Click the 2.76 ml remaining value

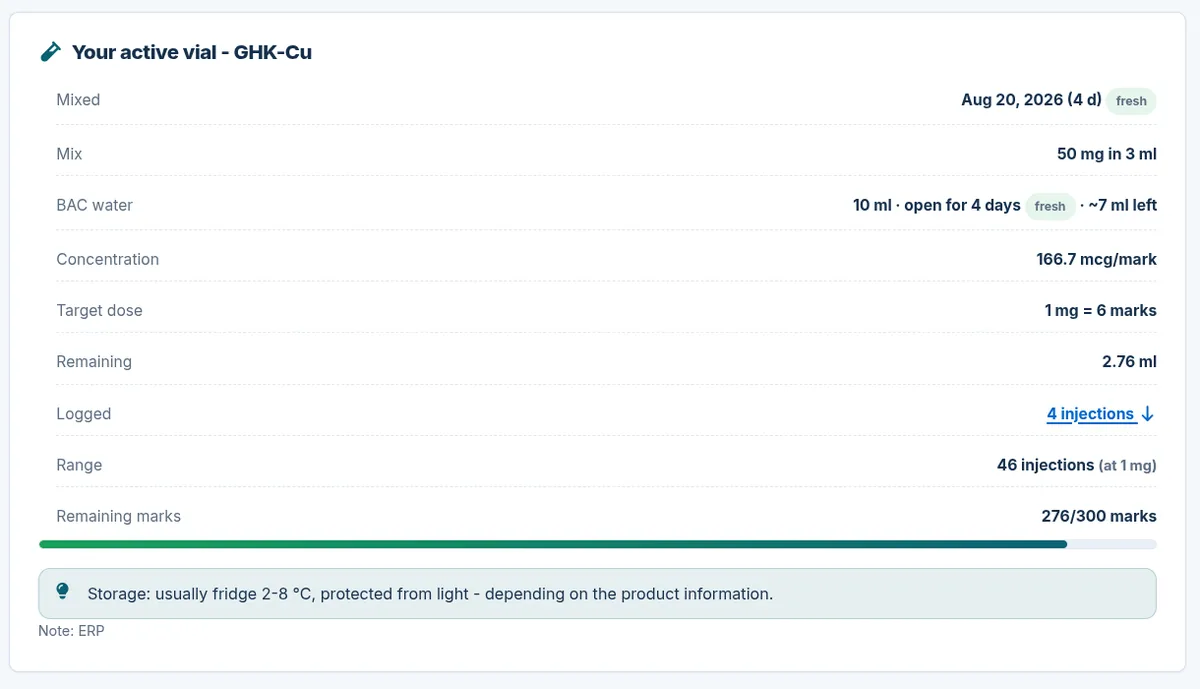point(1130,362)
